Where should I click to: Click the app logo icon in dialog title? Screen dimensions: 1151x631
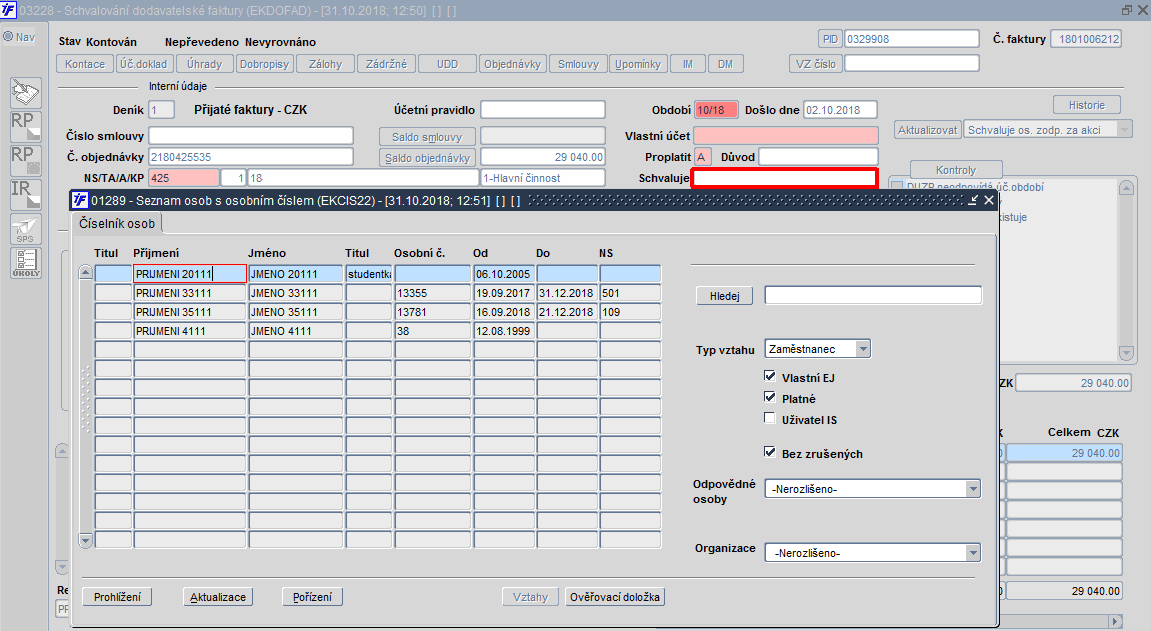[x=80, y=200]
